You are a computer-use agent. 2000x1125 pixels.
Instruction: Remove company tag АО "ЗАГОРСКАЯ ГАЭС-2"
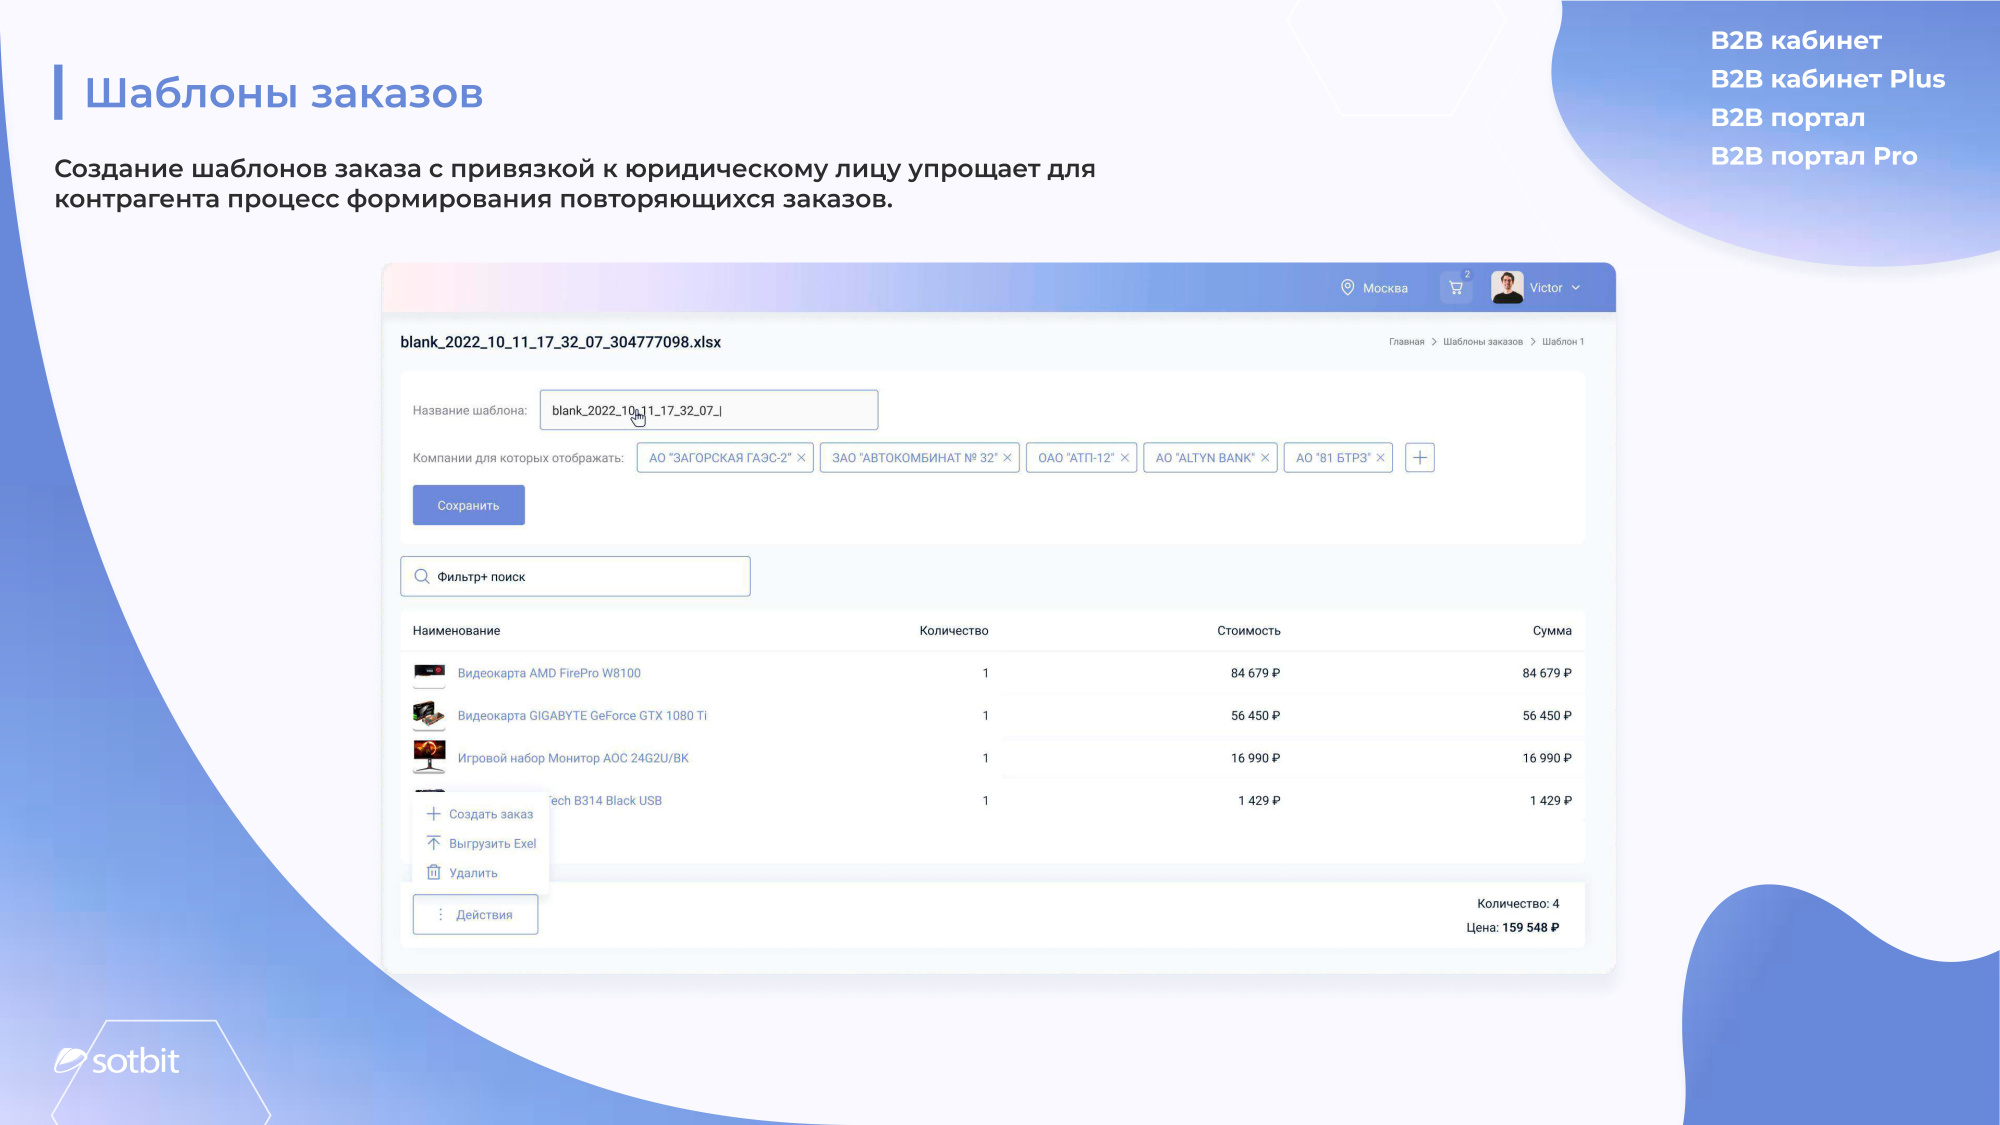800,458
